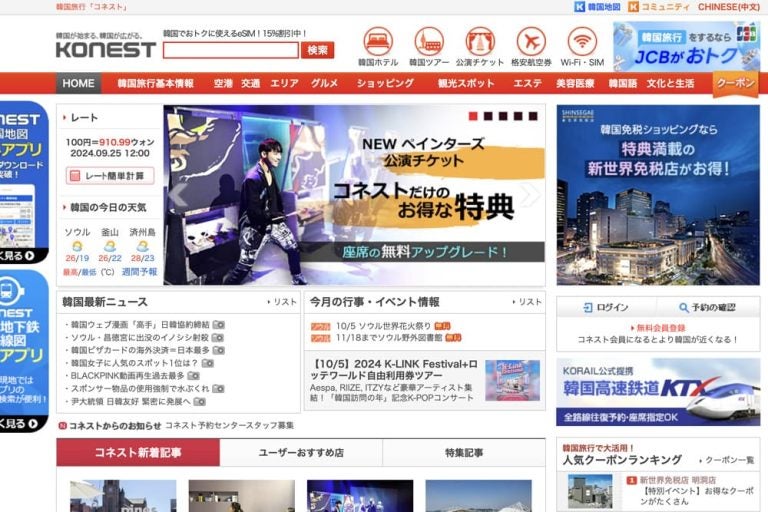
Task: Click the コミュニティ K icon in top bar
Action: click(x=633, y=7)
